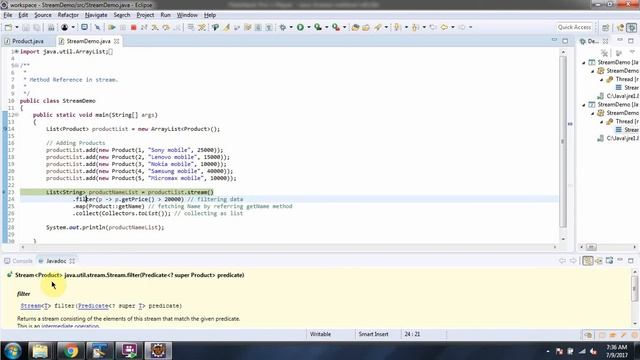Click the Open Task folder icon
The height and width of the screenshot is (360, 640).
366,27
